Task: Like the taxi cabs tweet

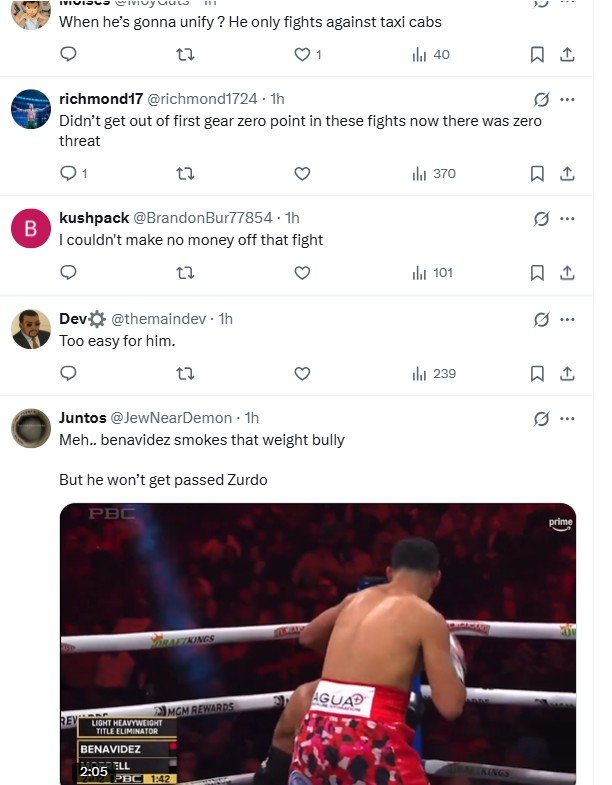Action: (302, 55)
